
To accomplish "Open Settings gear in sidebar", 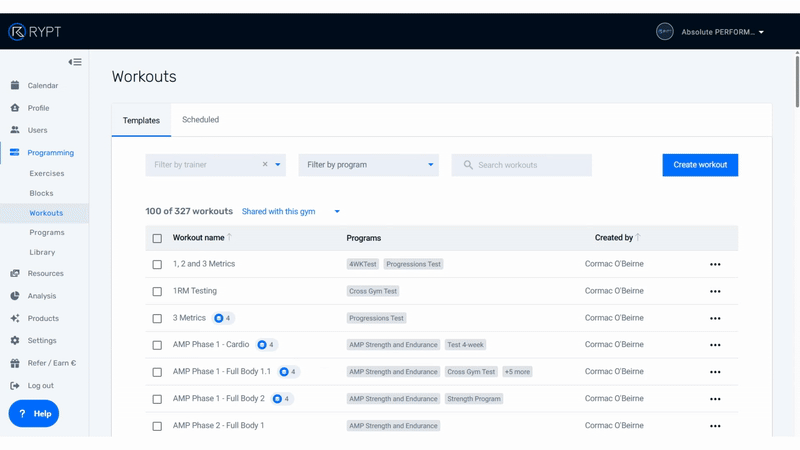I will tap(15, 341).
